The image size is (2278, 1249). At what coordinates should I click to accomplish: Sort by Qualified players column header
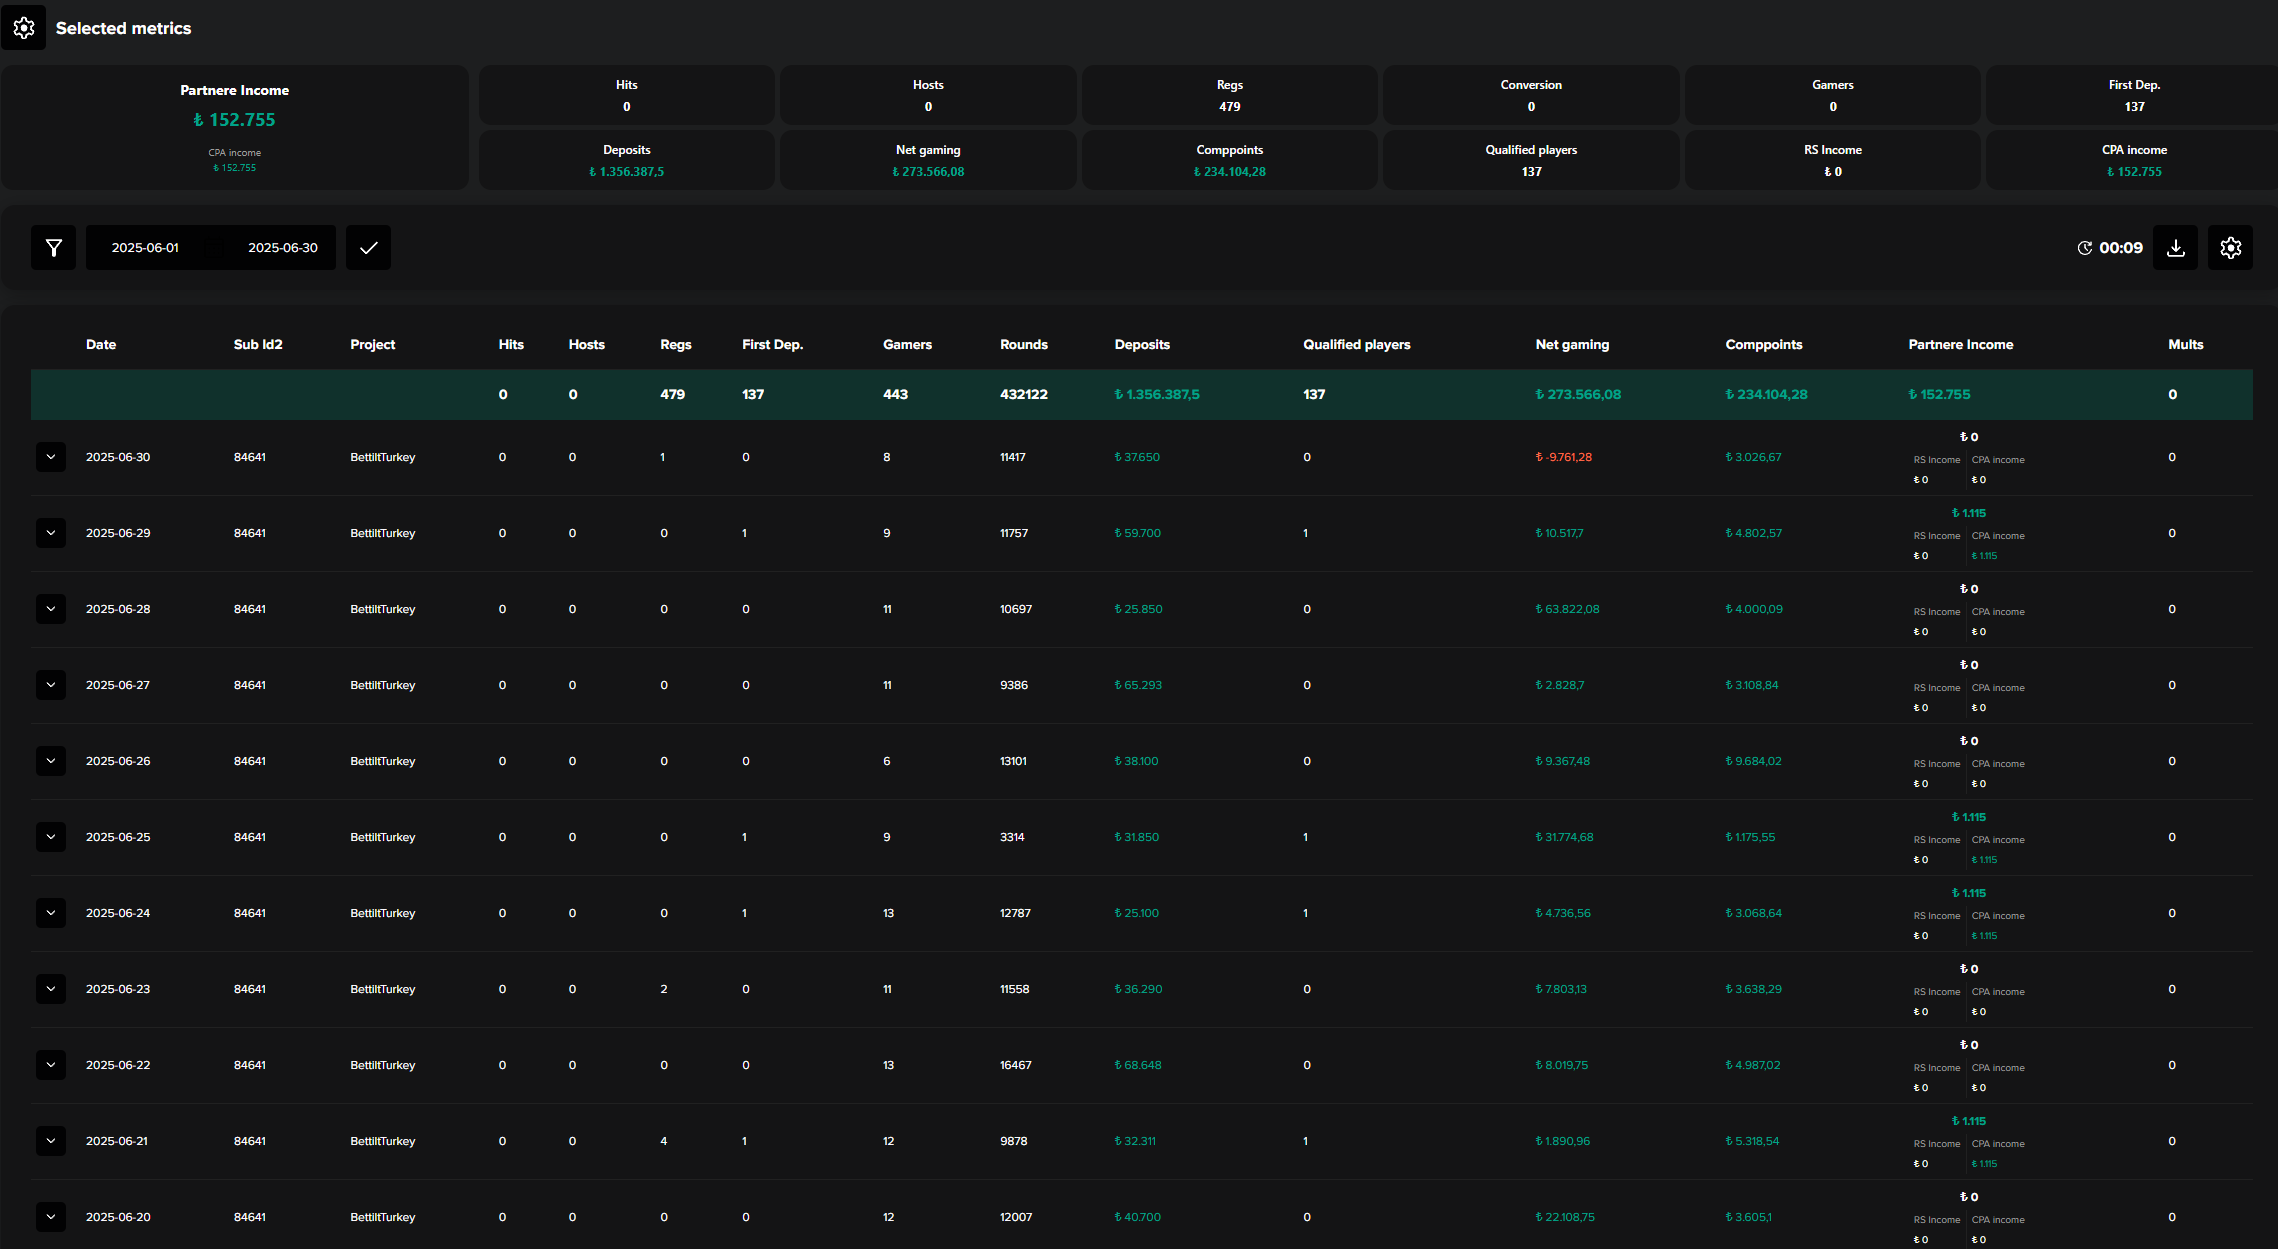1357,344
